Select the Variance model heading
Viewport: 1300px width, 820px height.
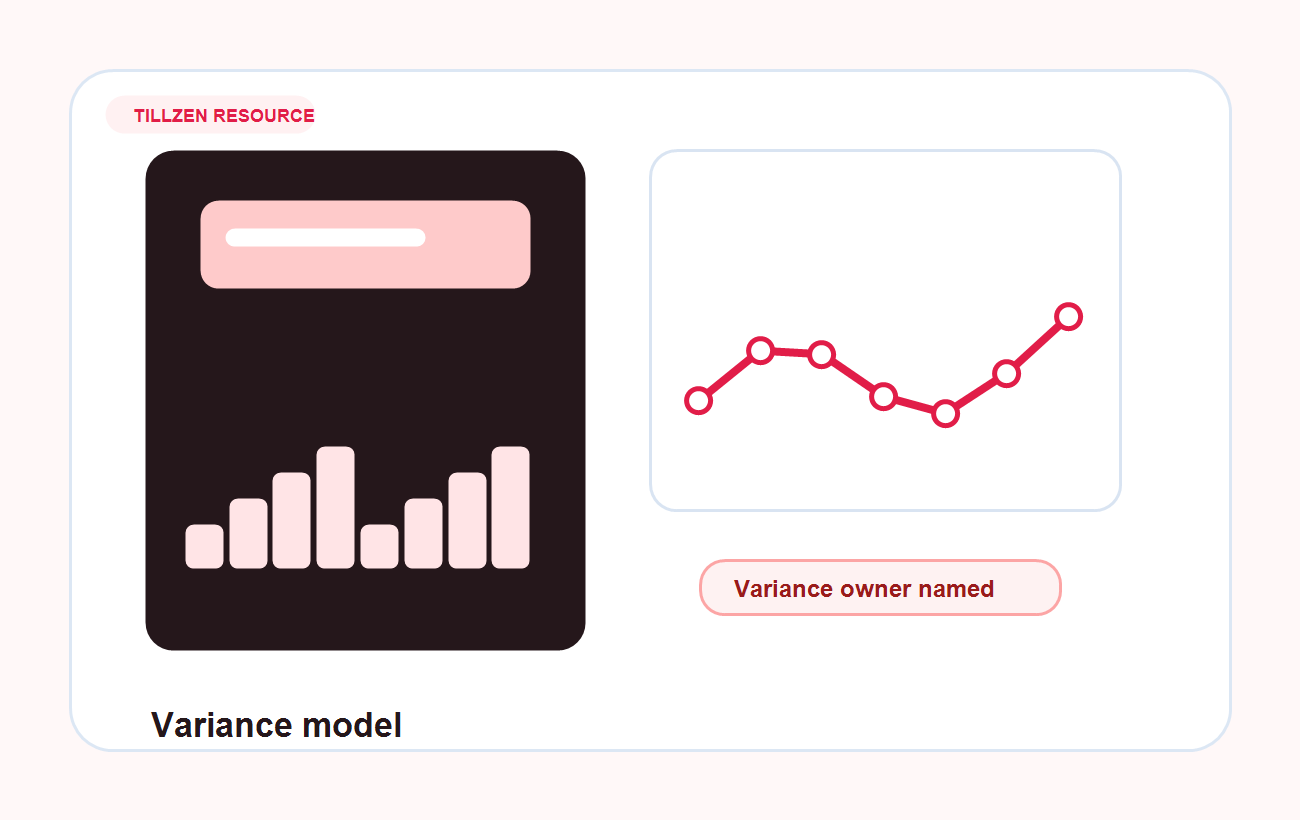pyautogui.click(x=276, y=725)
